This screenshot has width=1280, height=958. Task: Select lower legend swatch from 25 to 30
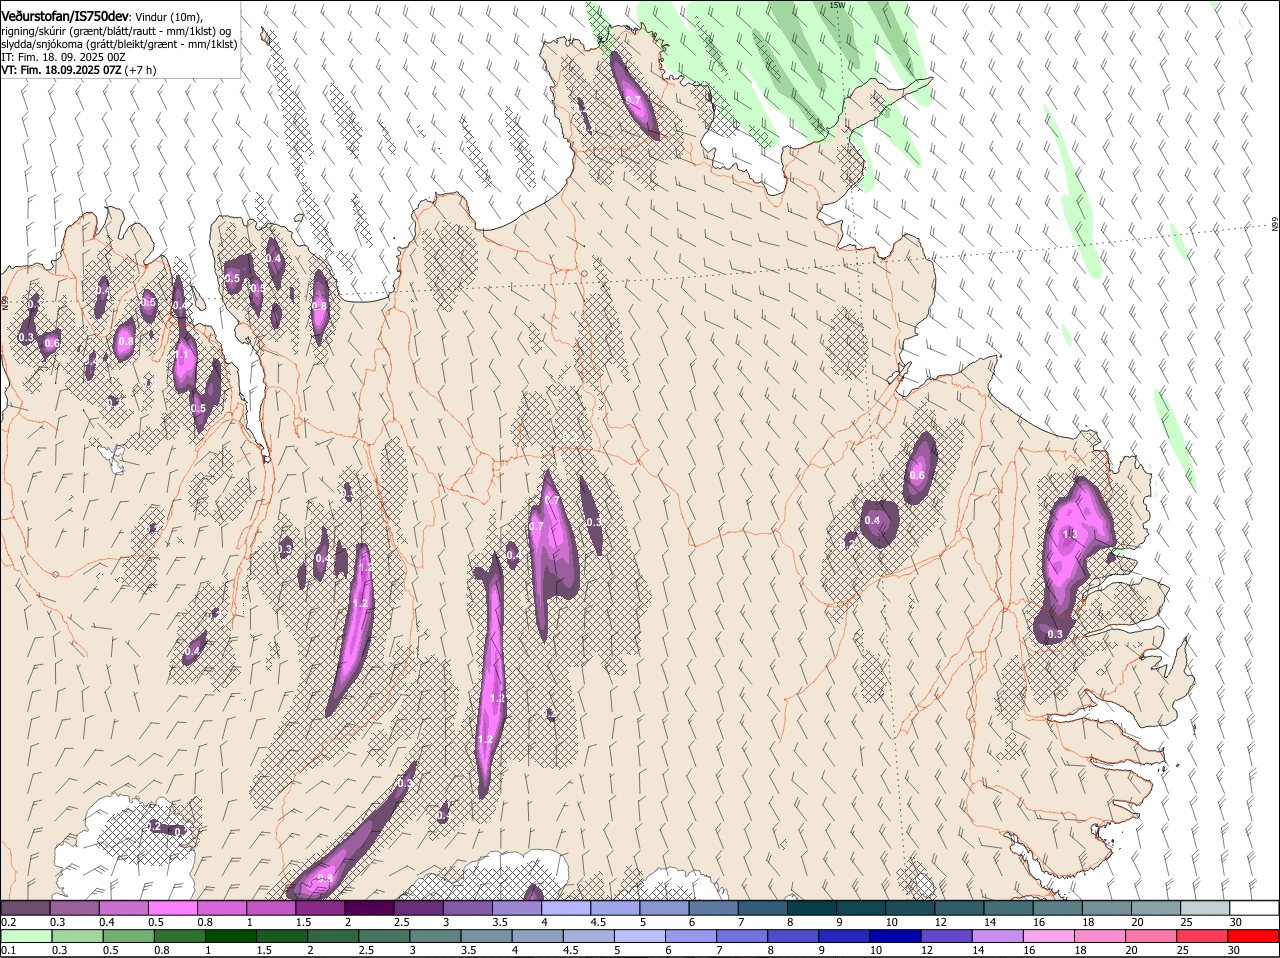(1202, 936)
